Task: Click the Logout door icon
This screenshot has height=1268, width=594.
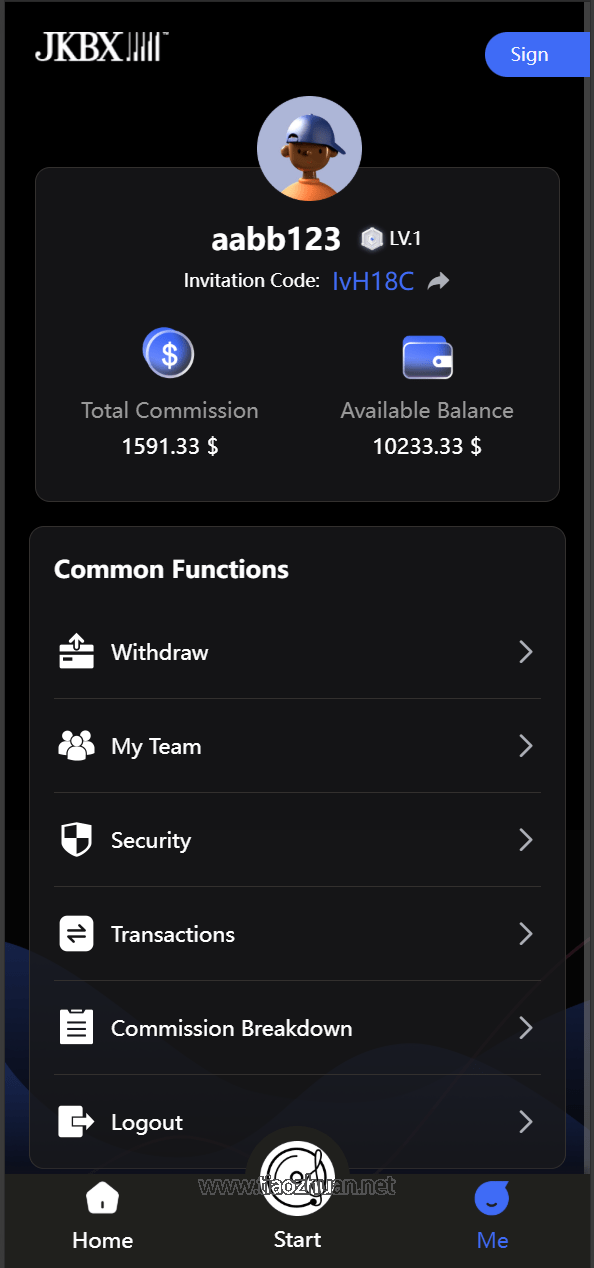Action: coord(76,1122)
